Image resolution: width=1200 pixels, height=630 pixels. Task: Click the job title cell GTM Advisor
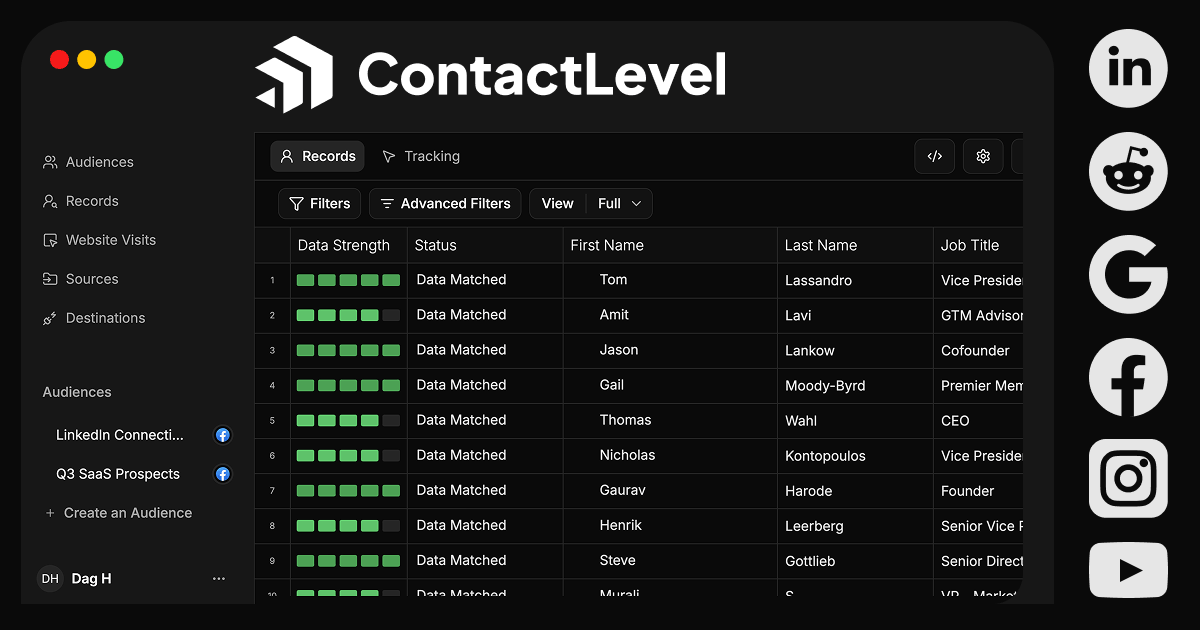point(981,315)
